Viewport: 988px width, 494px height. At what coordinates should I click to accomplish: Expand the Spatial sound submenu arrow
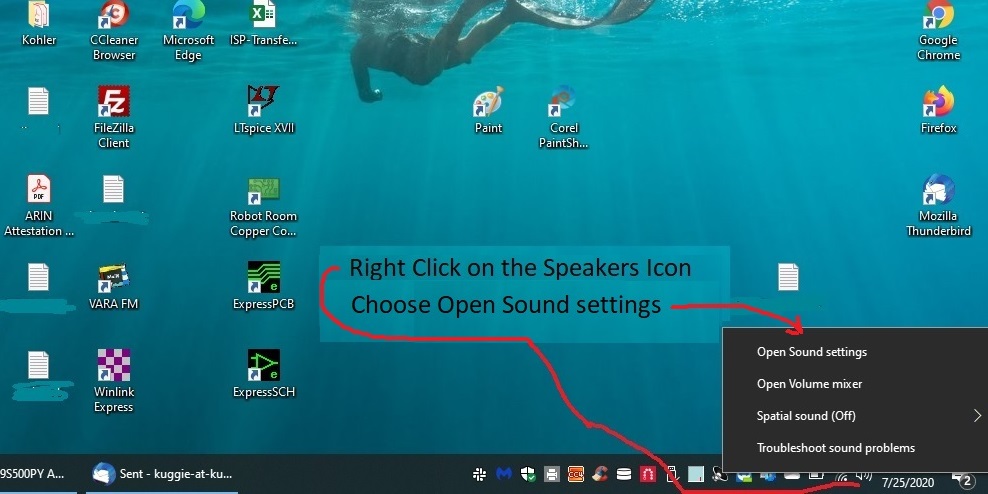click(977, 416)
